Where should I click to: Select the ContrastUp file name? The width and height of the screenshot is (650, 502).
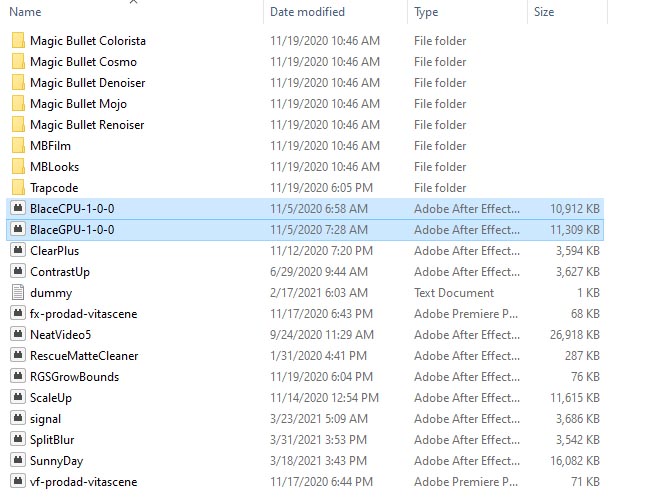[60, 272]
